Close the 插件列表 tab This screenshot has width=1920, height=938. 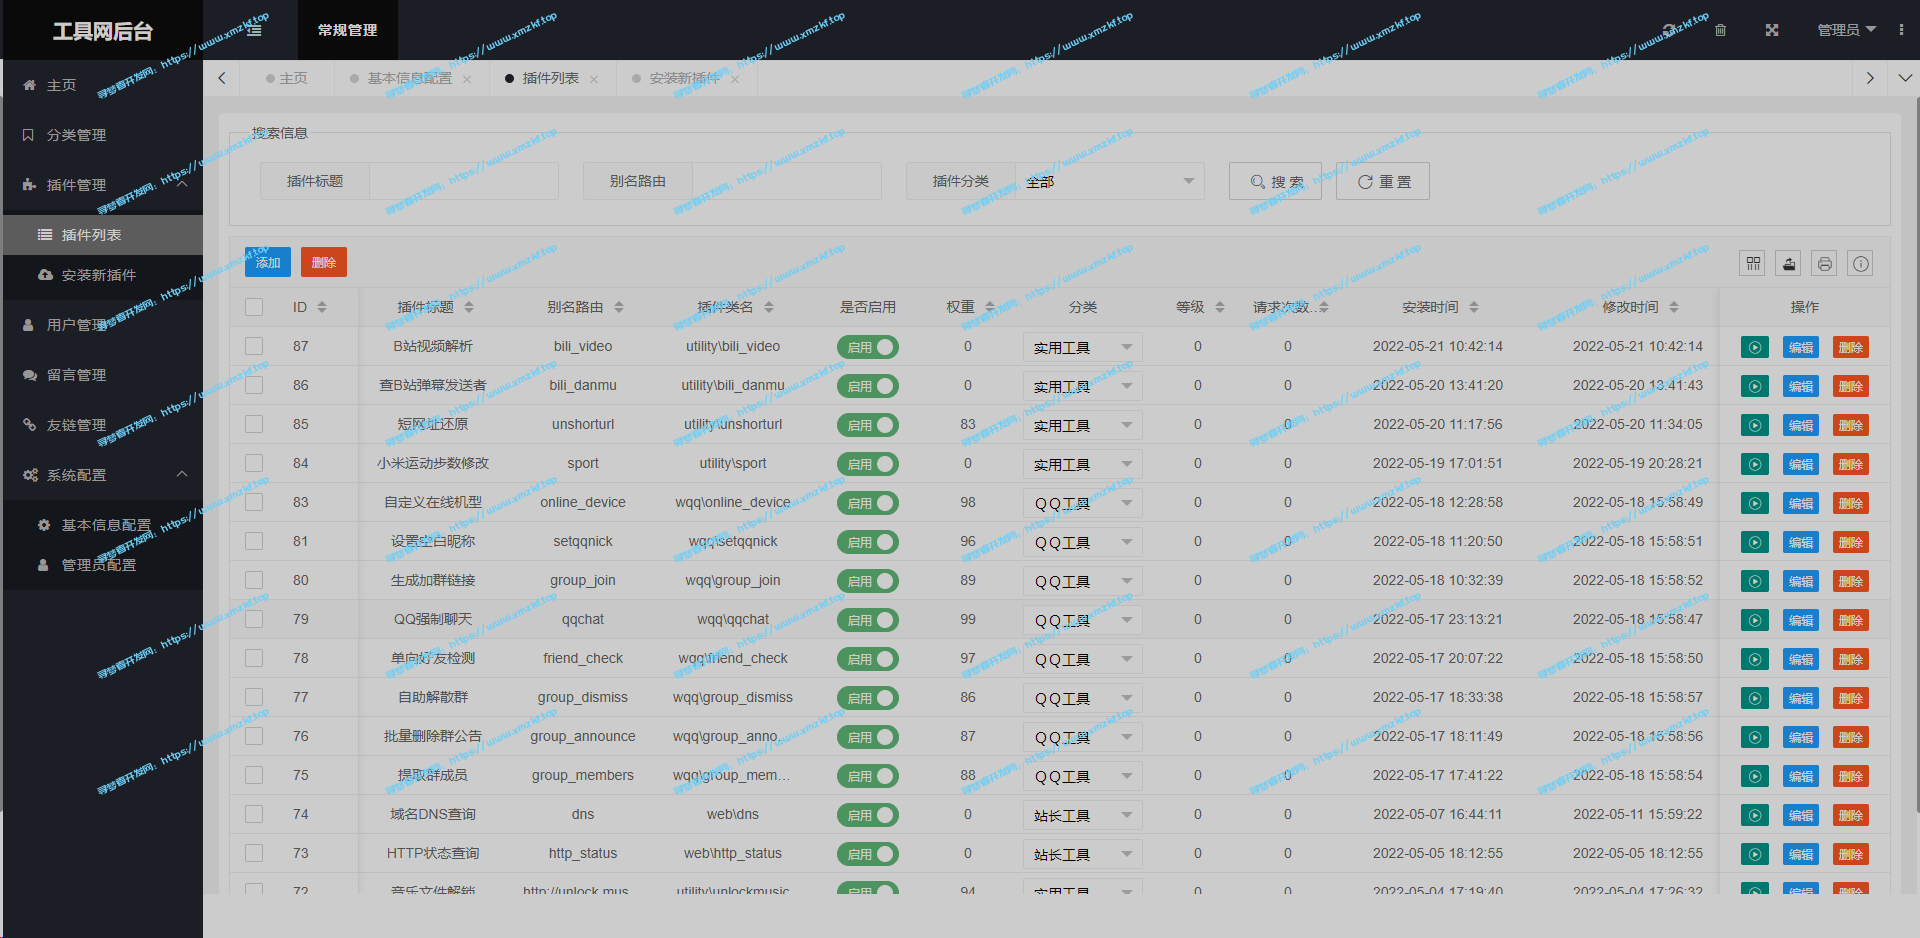pyautogui.click(x=594, y=79)
